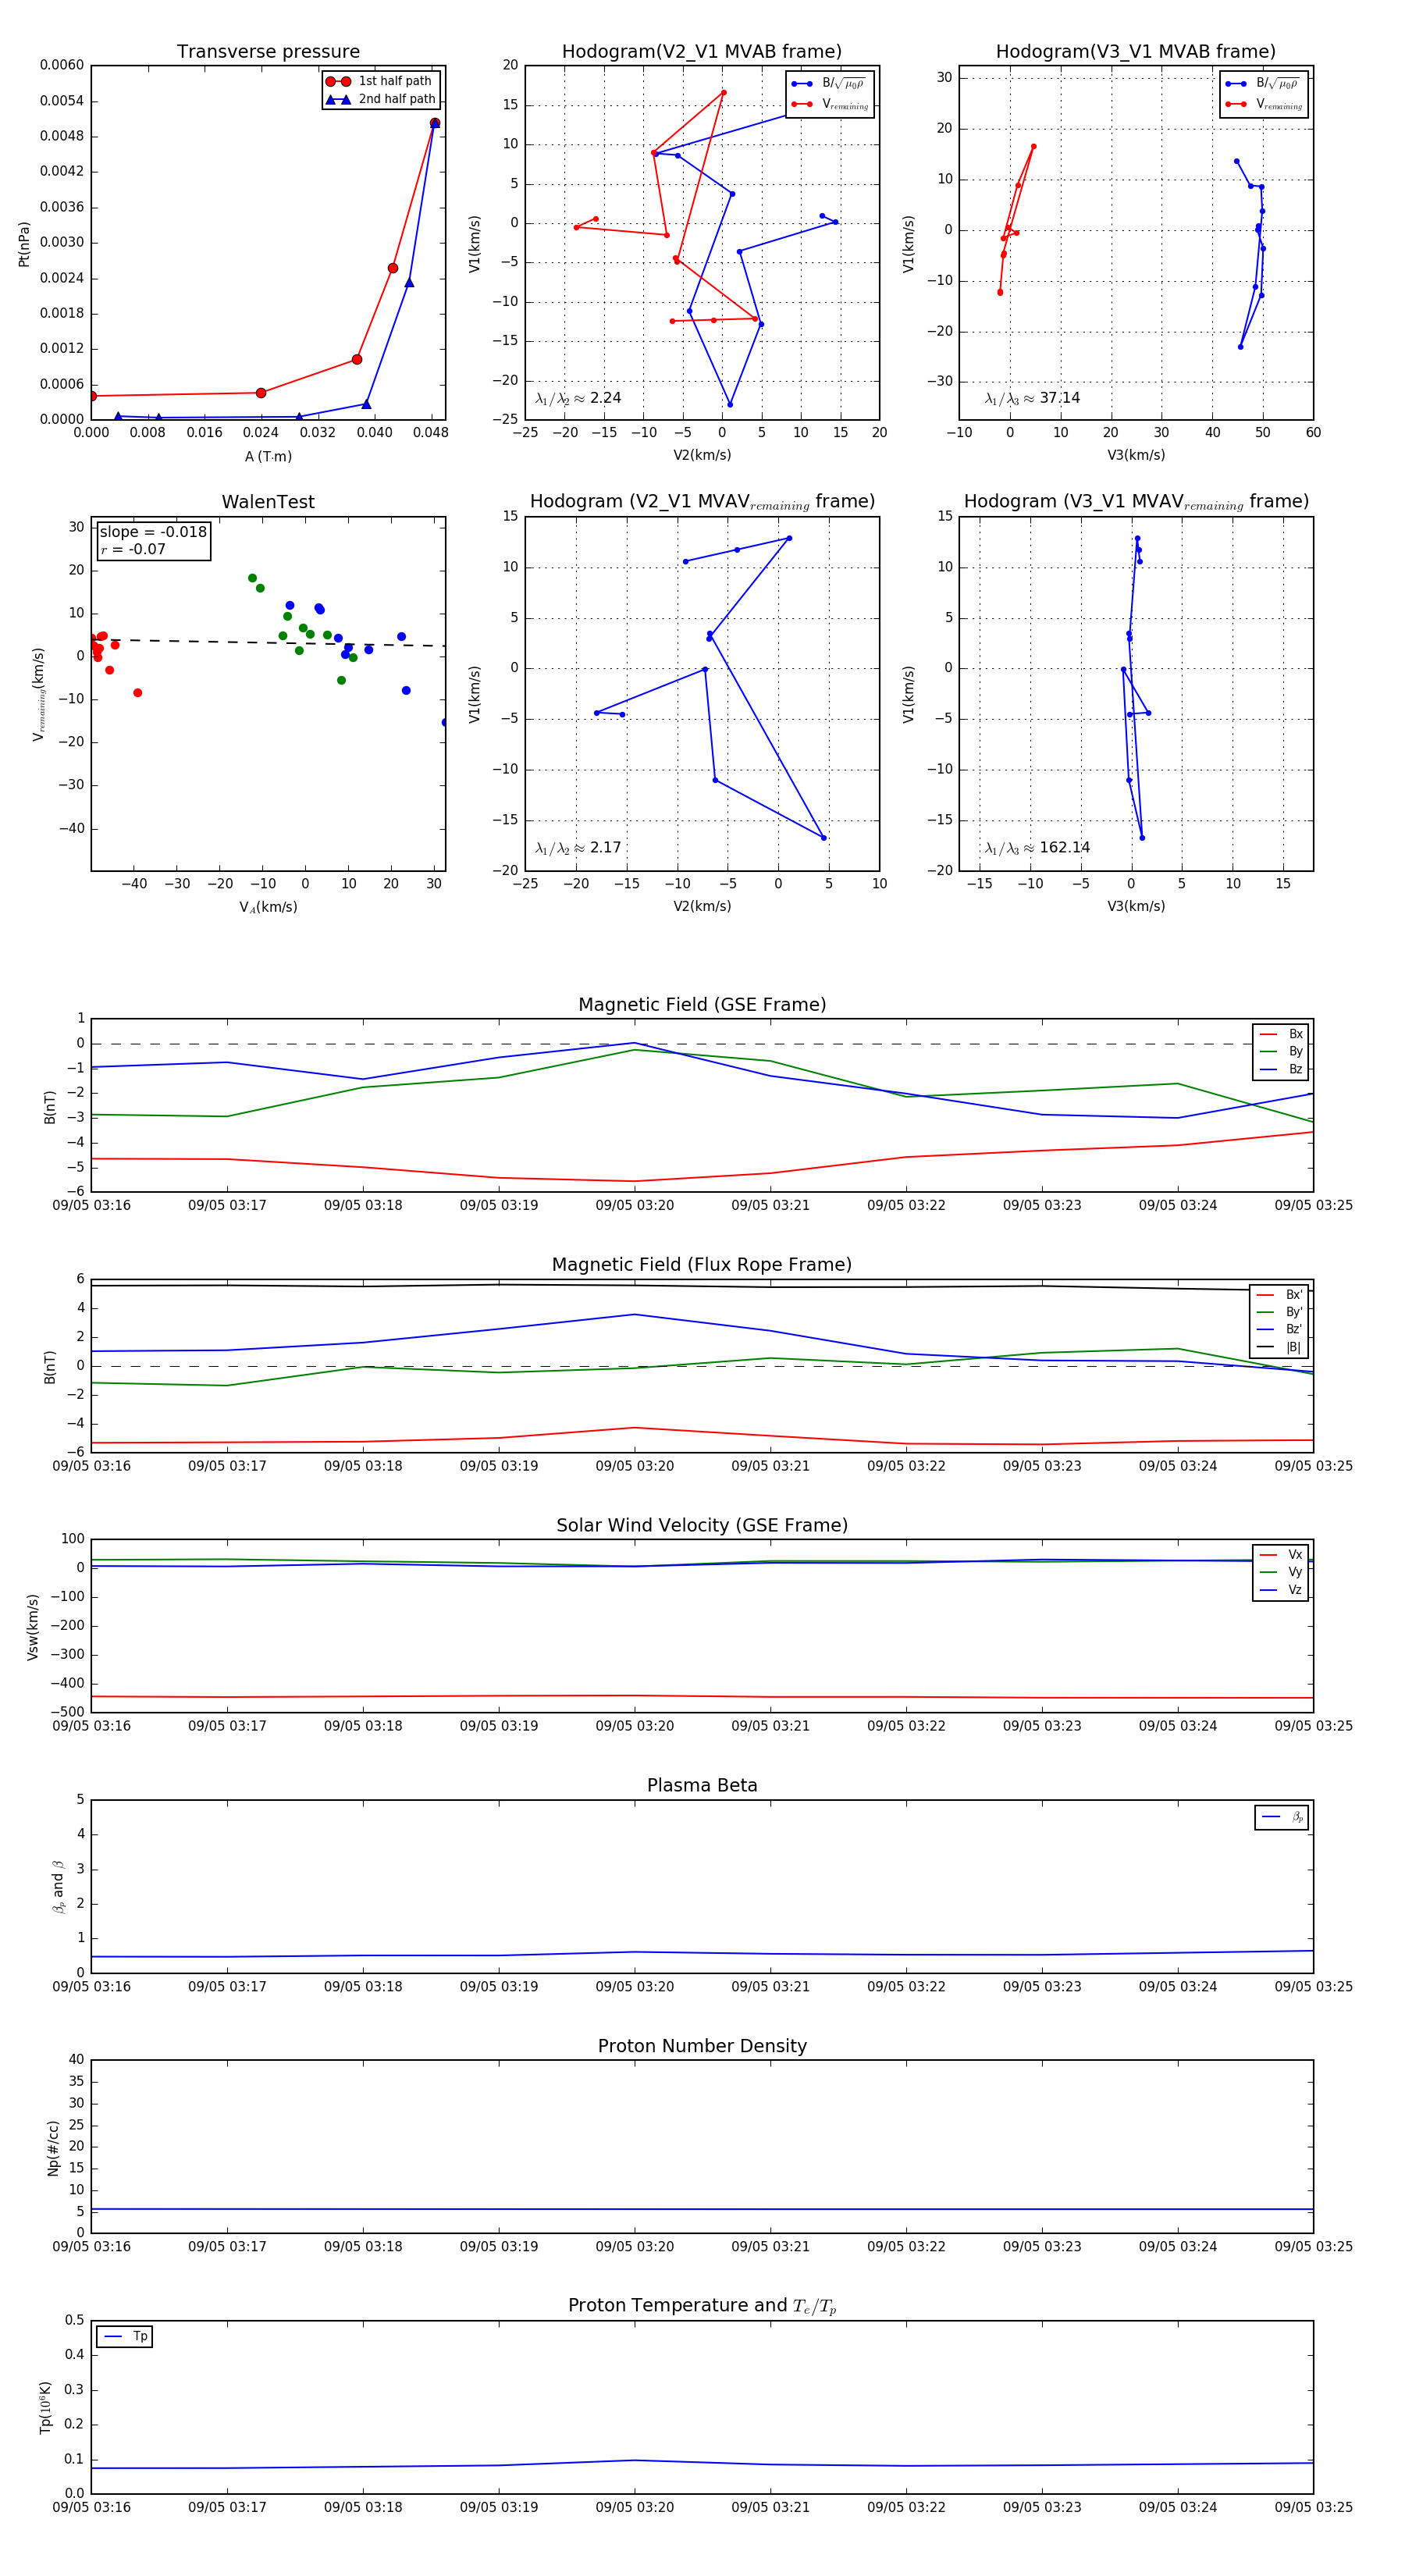Click 'Magnetic Field (Flux Rope Frame)' title

pos(701,1265)
